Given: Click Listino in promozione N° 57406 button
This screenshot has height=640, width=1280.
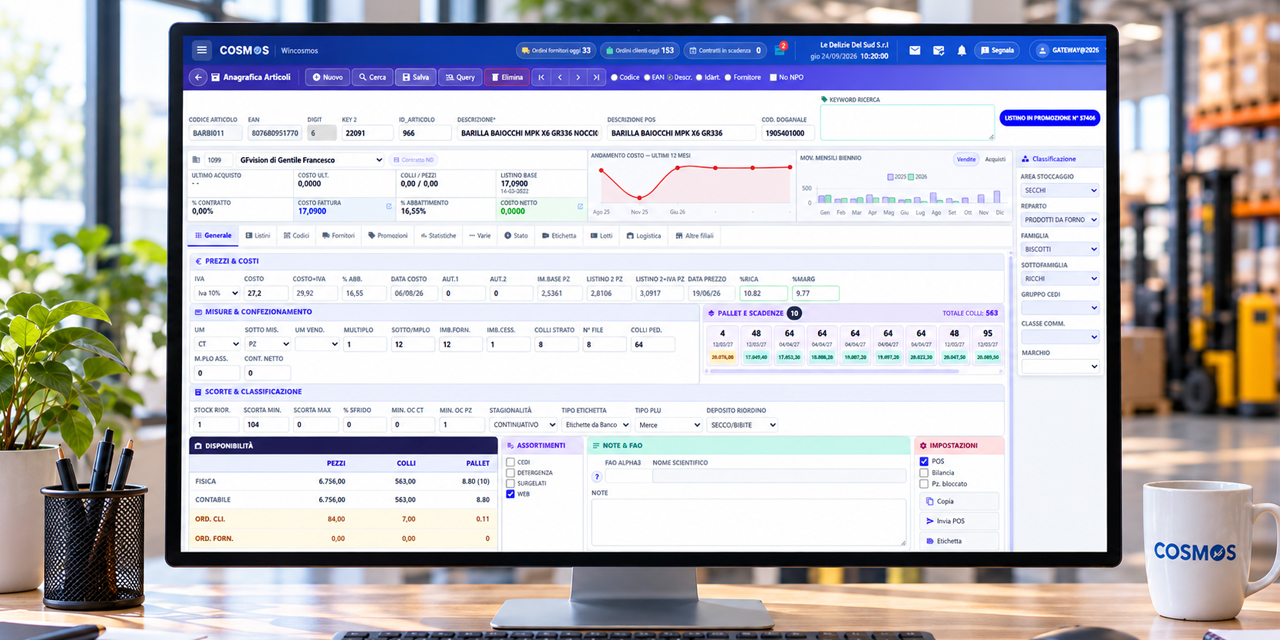Looking at the screenshot, I should coord(1050,118).
